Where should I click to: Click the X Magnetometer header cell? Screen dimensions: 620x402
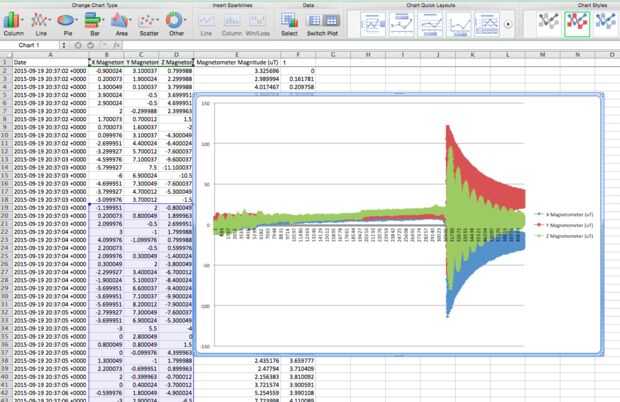(x=106, y=62)
